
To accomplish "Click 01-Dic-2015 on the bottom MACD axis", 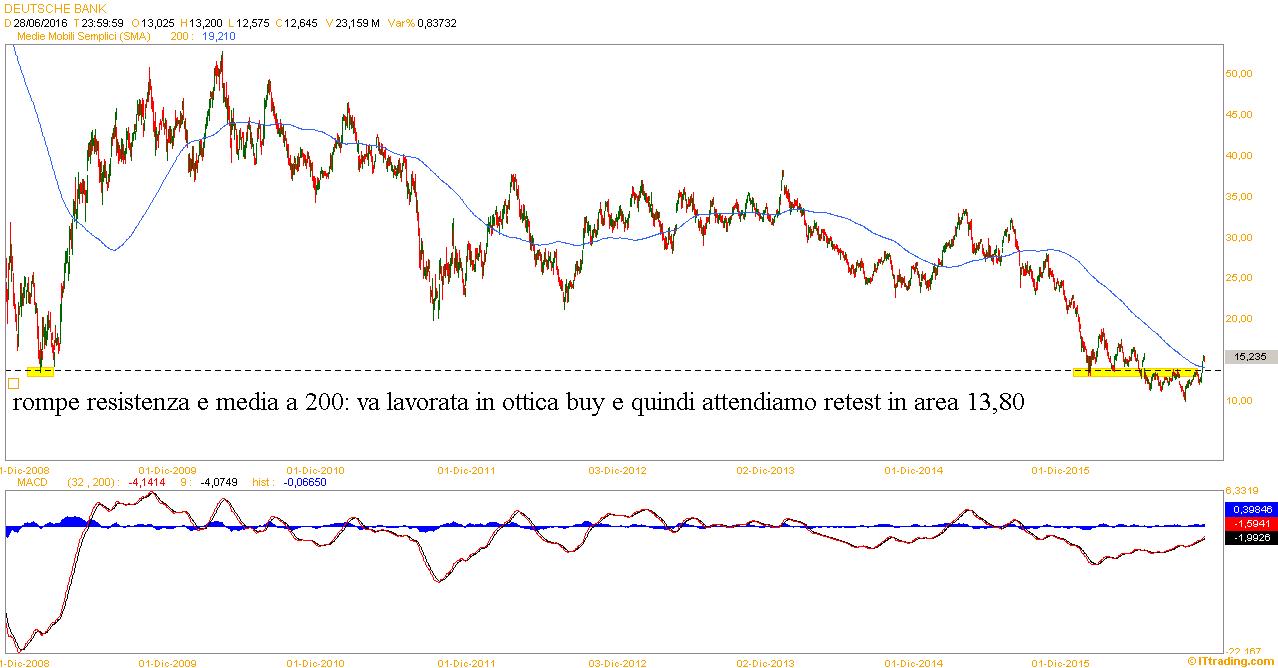I will [1061, 662].
